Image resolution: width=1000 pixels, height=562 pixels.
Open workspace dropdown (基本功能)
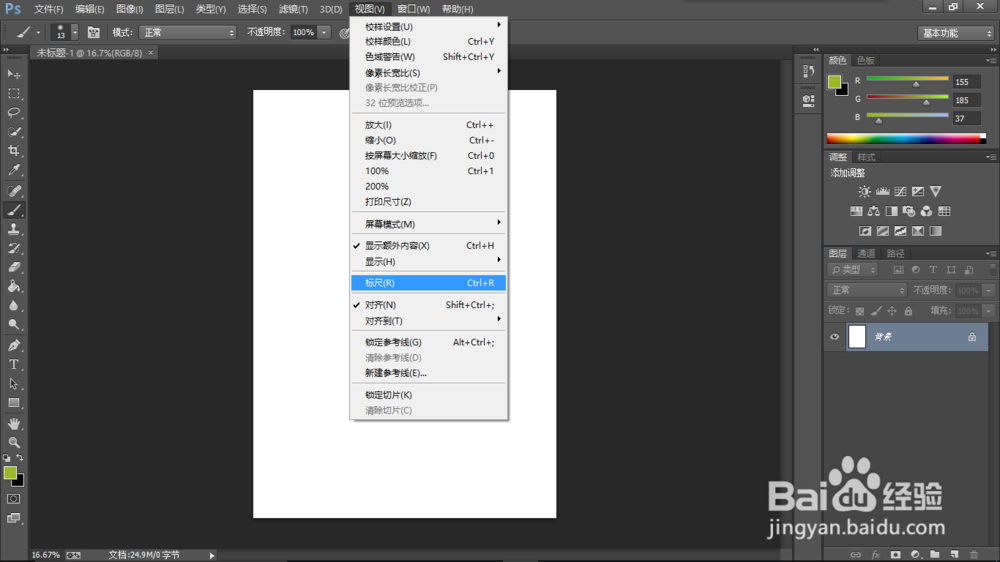(x=955, y=33)
